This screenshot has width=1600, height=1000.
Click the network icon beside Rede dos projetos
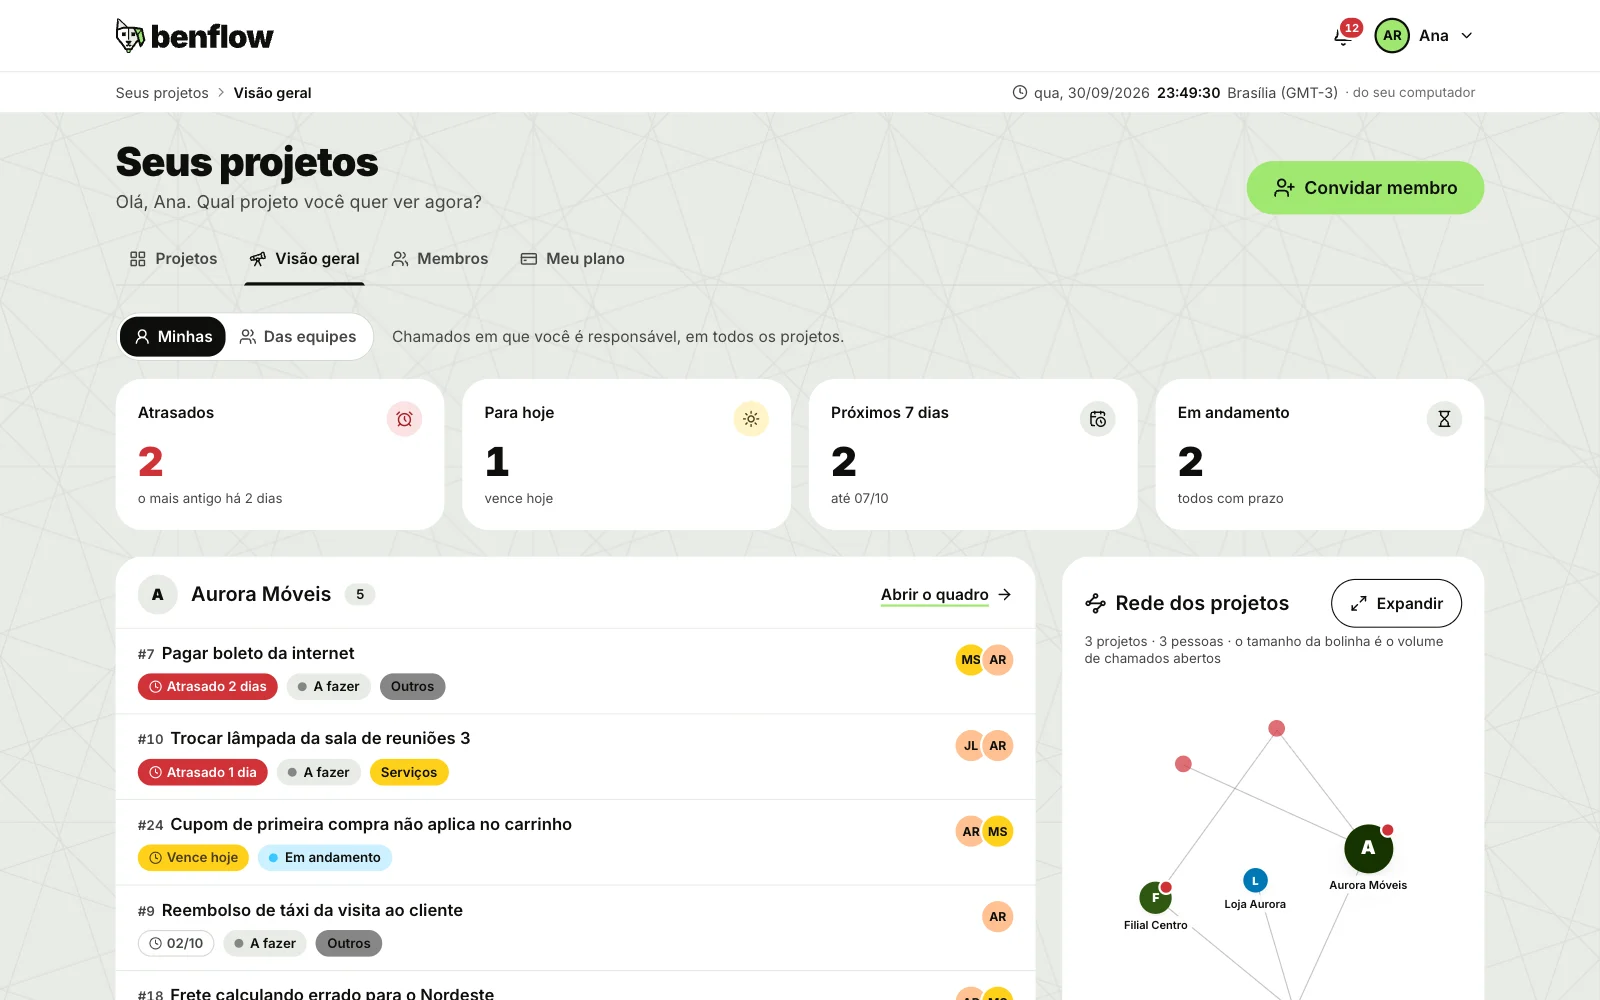pyautogui.click(x=1095, y=603)
